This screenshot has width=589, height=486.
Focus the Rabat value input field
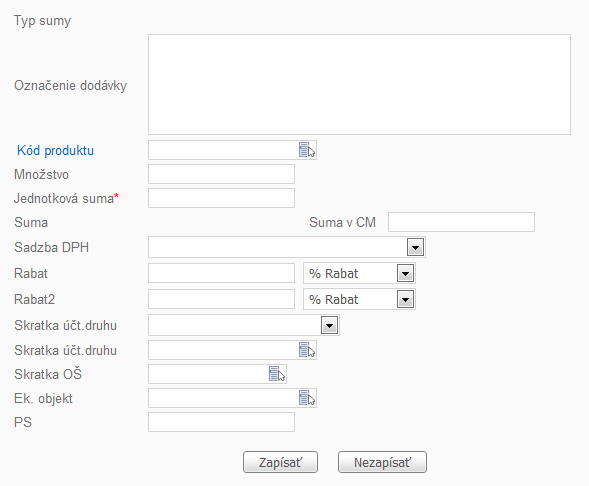pos(221,273)
